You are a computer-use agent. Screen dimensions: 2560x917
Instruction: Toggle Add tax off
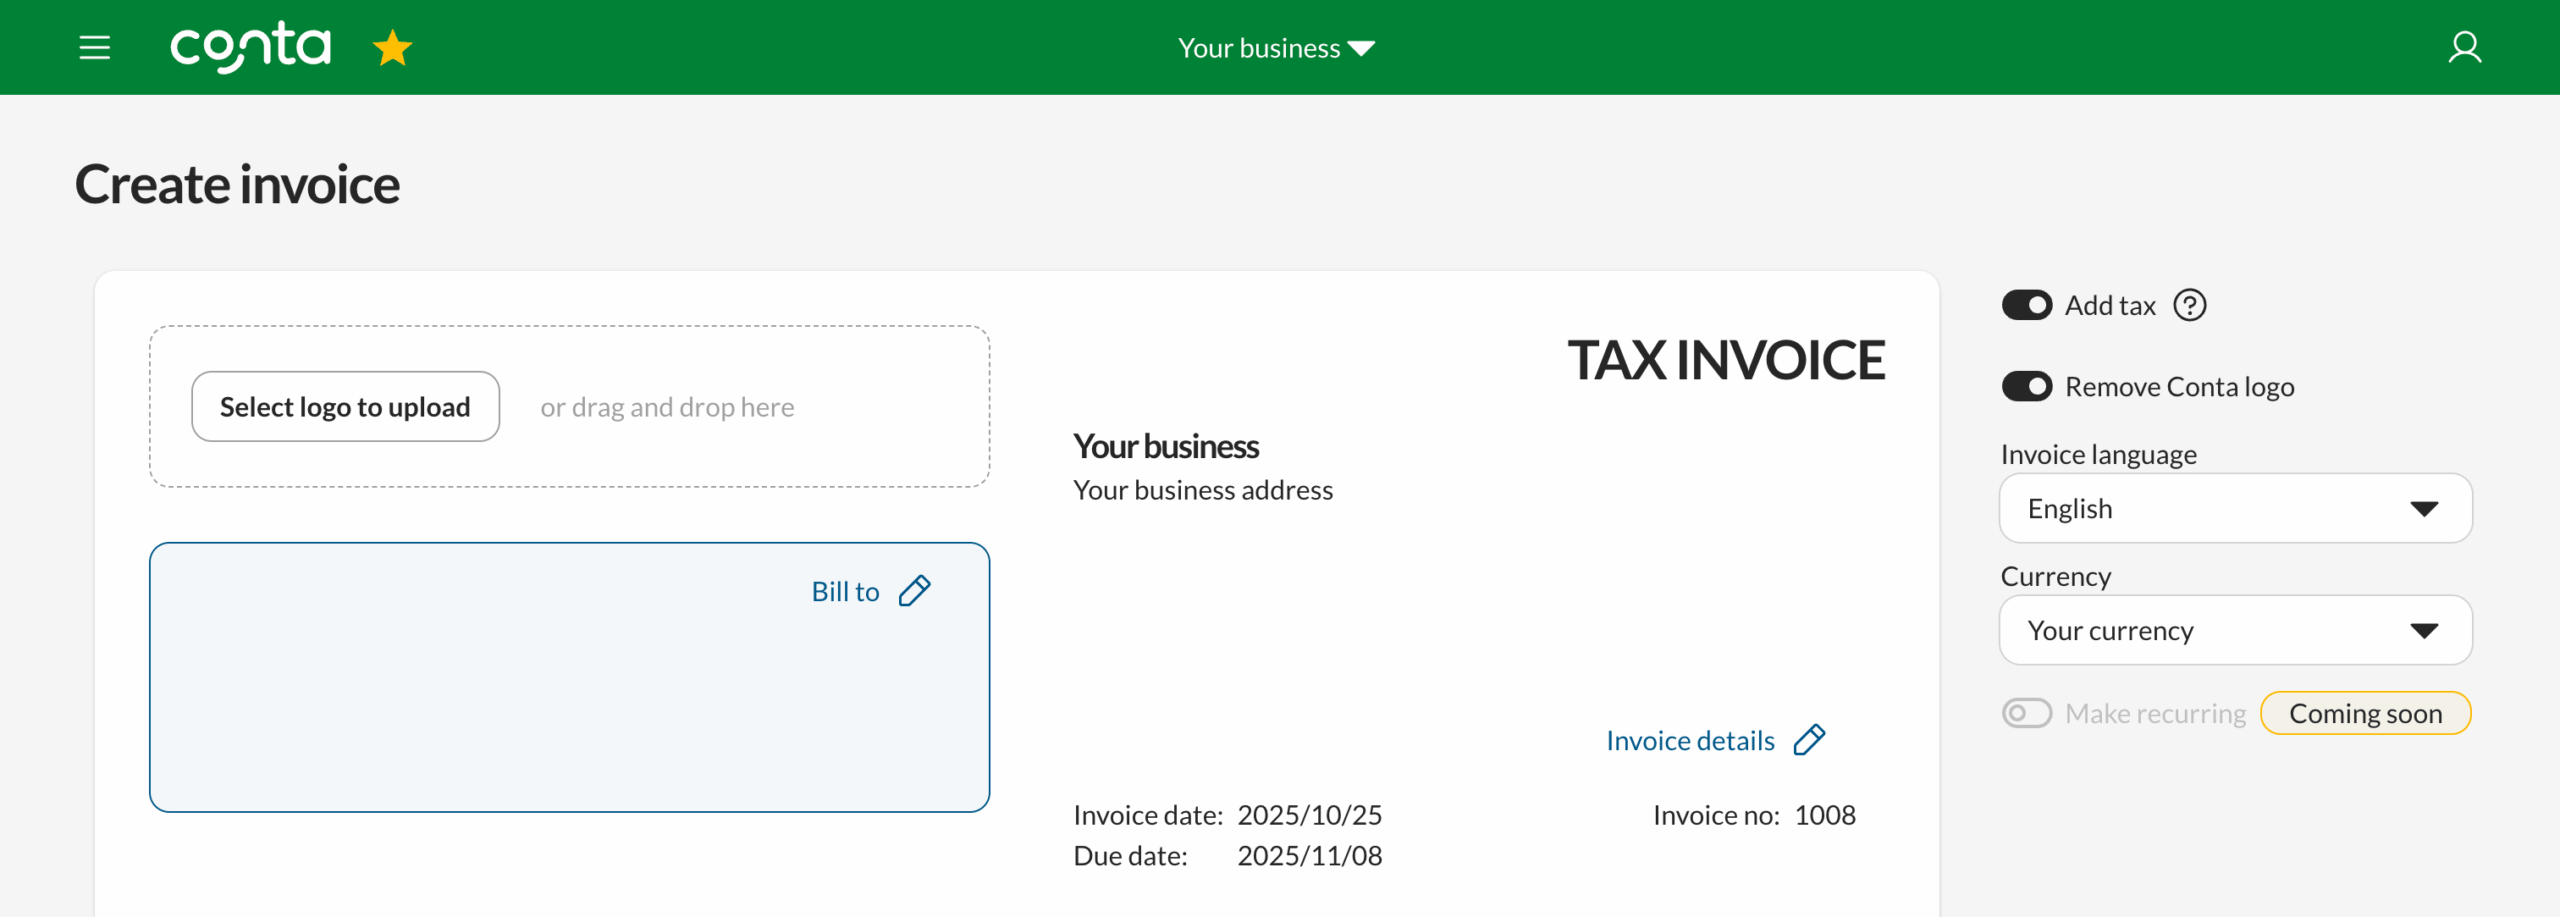[2028, 305]
